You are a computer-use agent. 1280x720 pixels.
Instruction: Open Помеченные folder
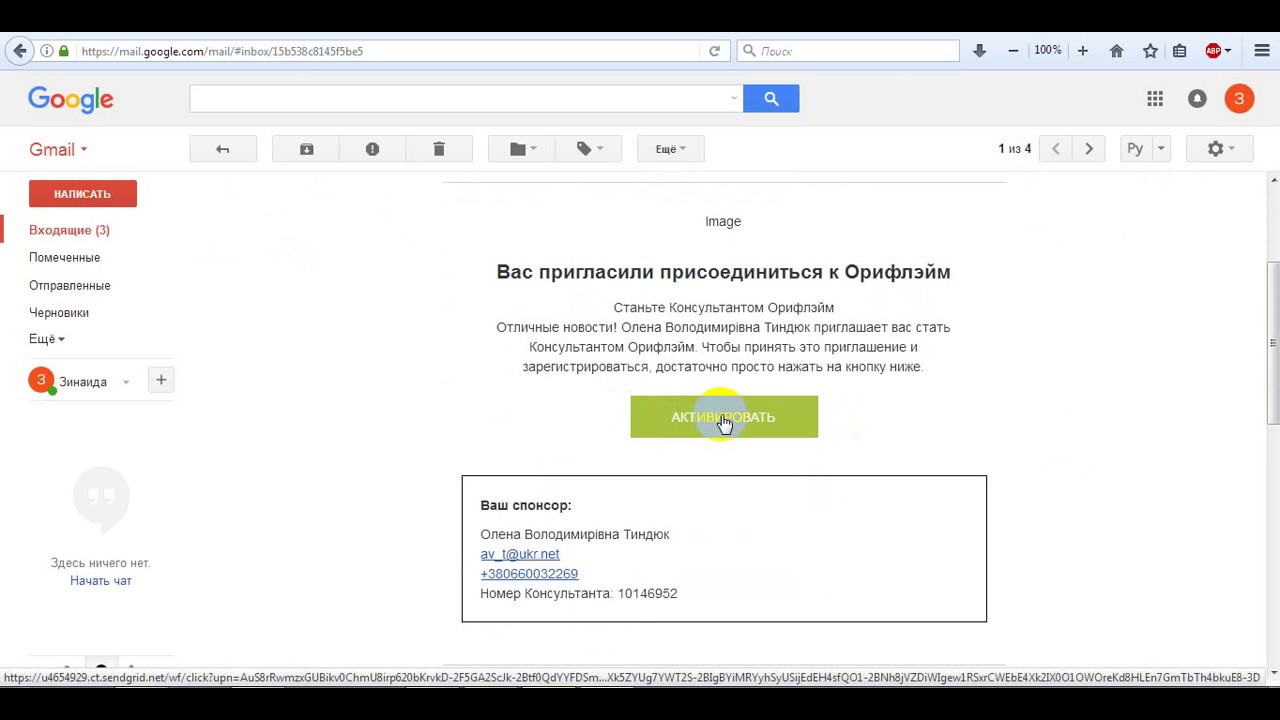[x=64, y=258]
